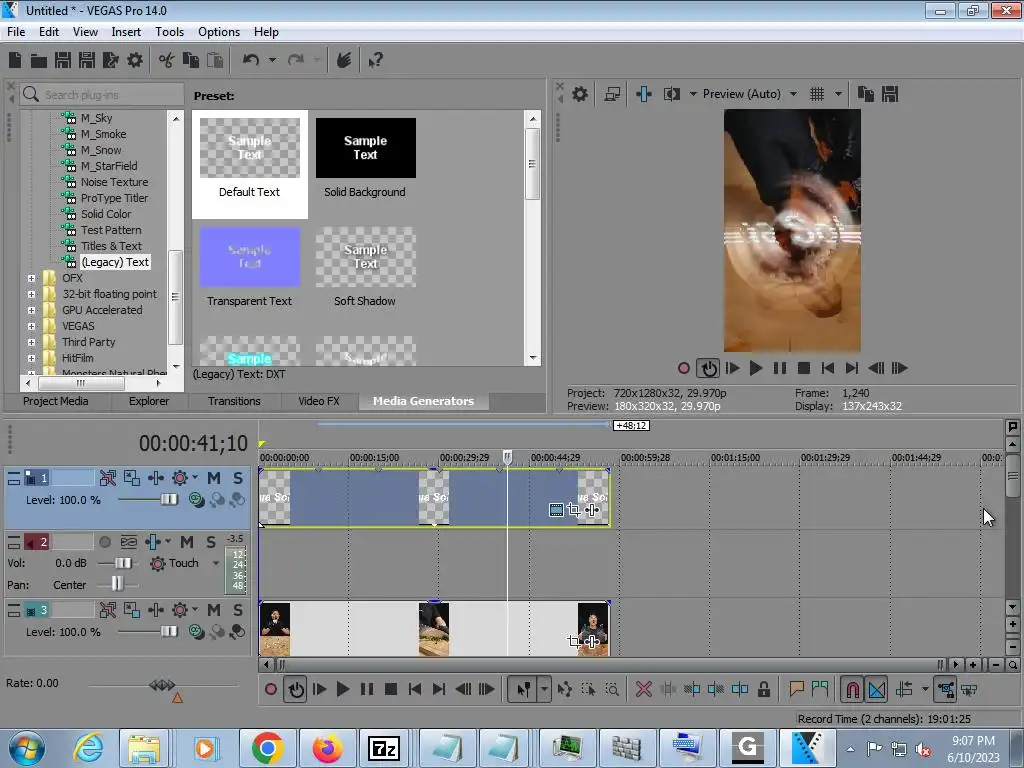The width and height of the screenshot is (1024, 768).
Task: Expand the HitFilm folder
Action: point(31,358)
